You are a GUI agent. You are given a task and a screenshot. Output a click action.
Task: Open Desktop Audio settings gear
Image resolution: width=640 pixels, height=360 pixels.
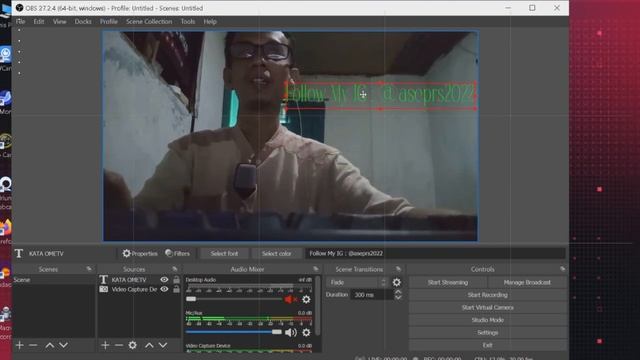coord(306,300)
